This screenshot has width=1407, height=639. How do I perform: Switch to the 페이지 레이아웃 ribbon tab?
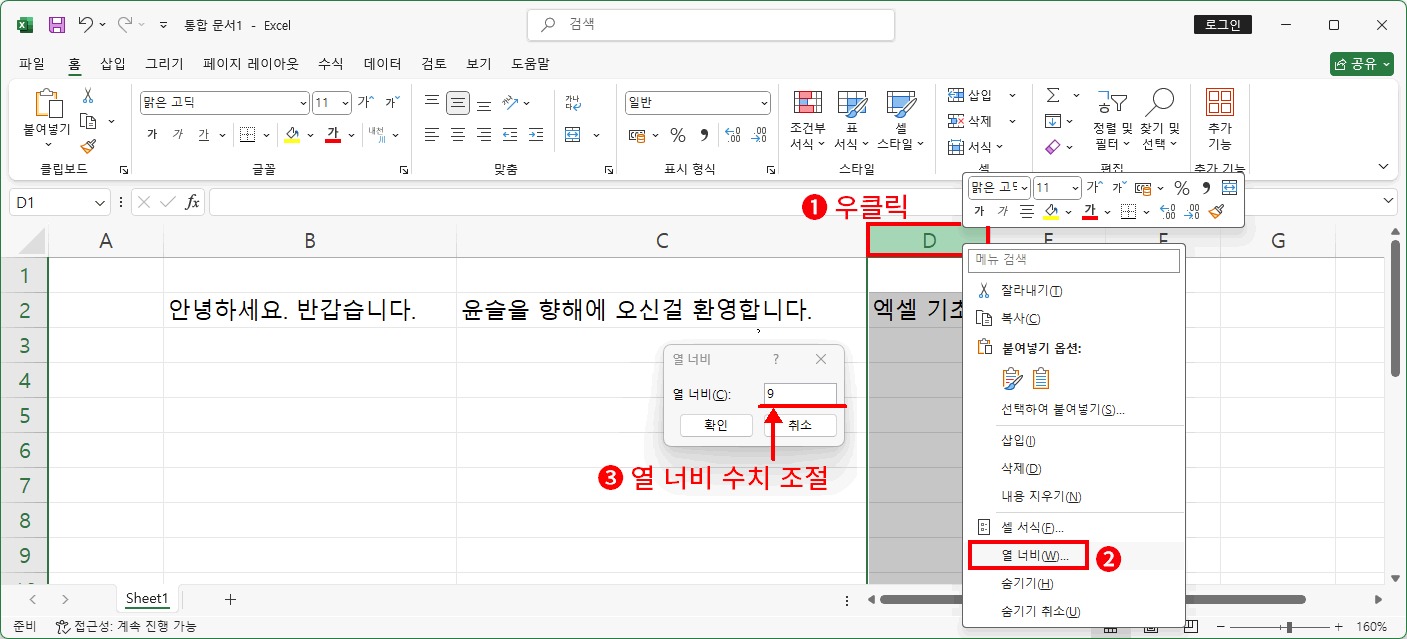pos(250,63)
